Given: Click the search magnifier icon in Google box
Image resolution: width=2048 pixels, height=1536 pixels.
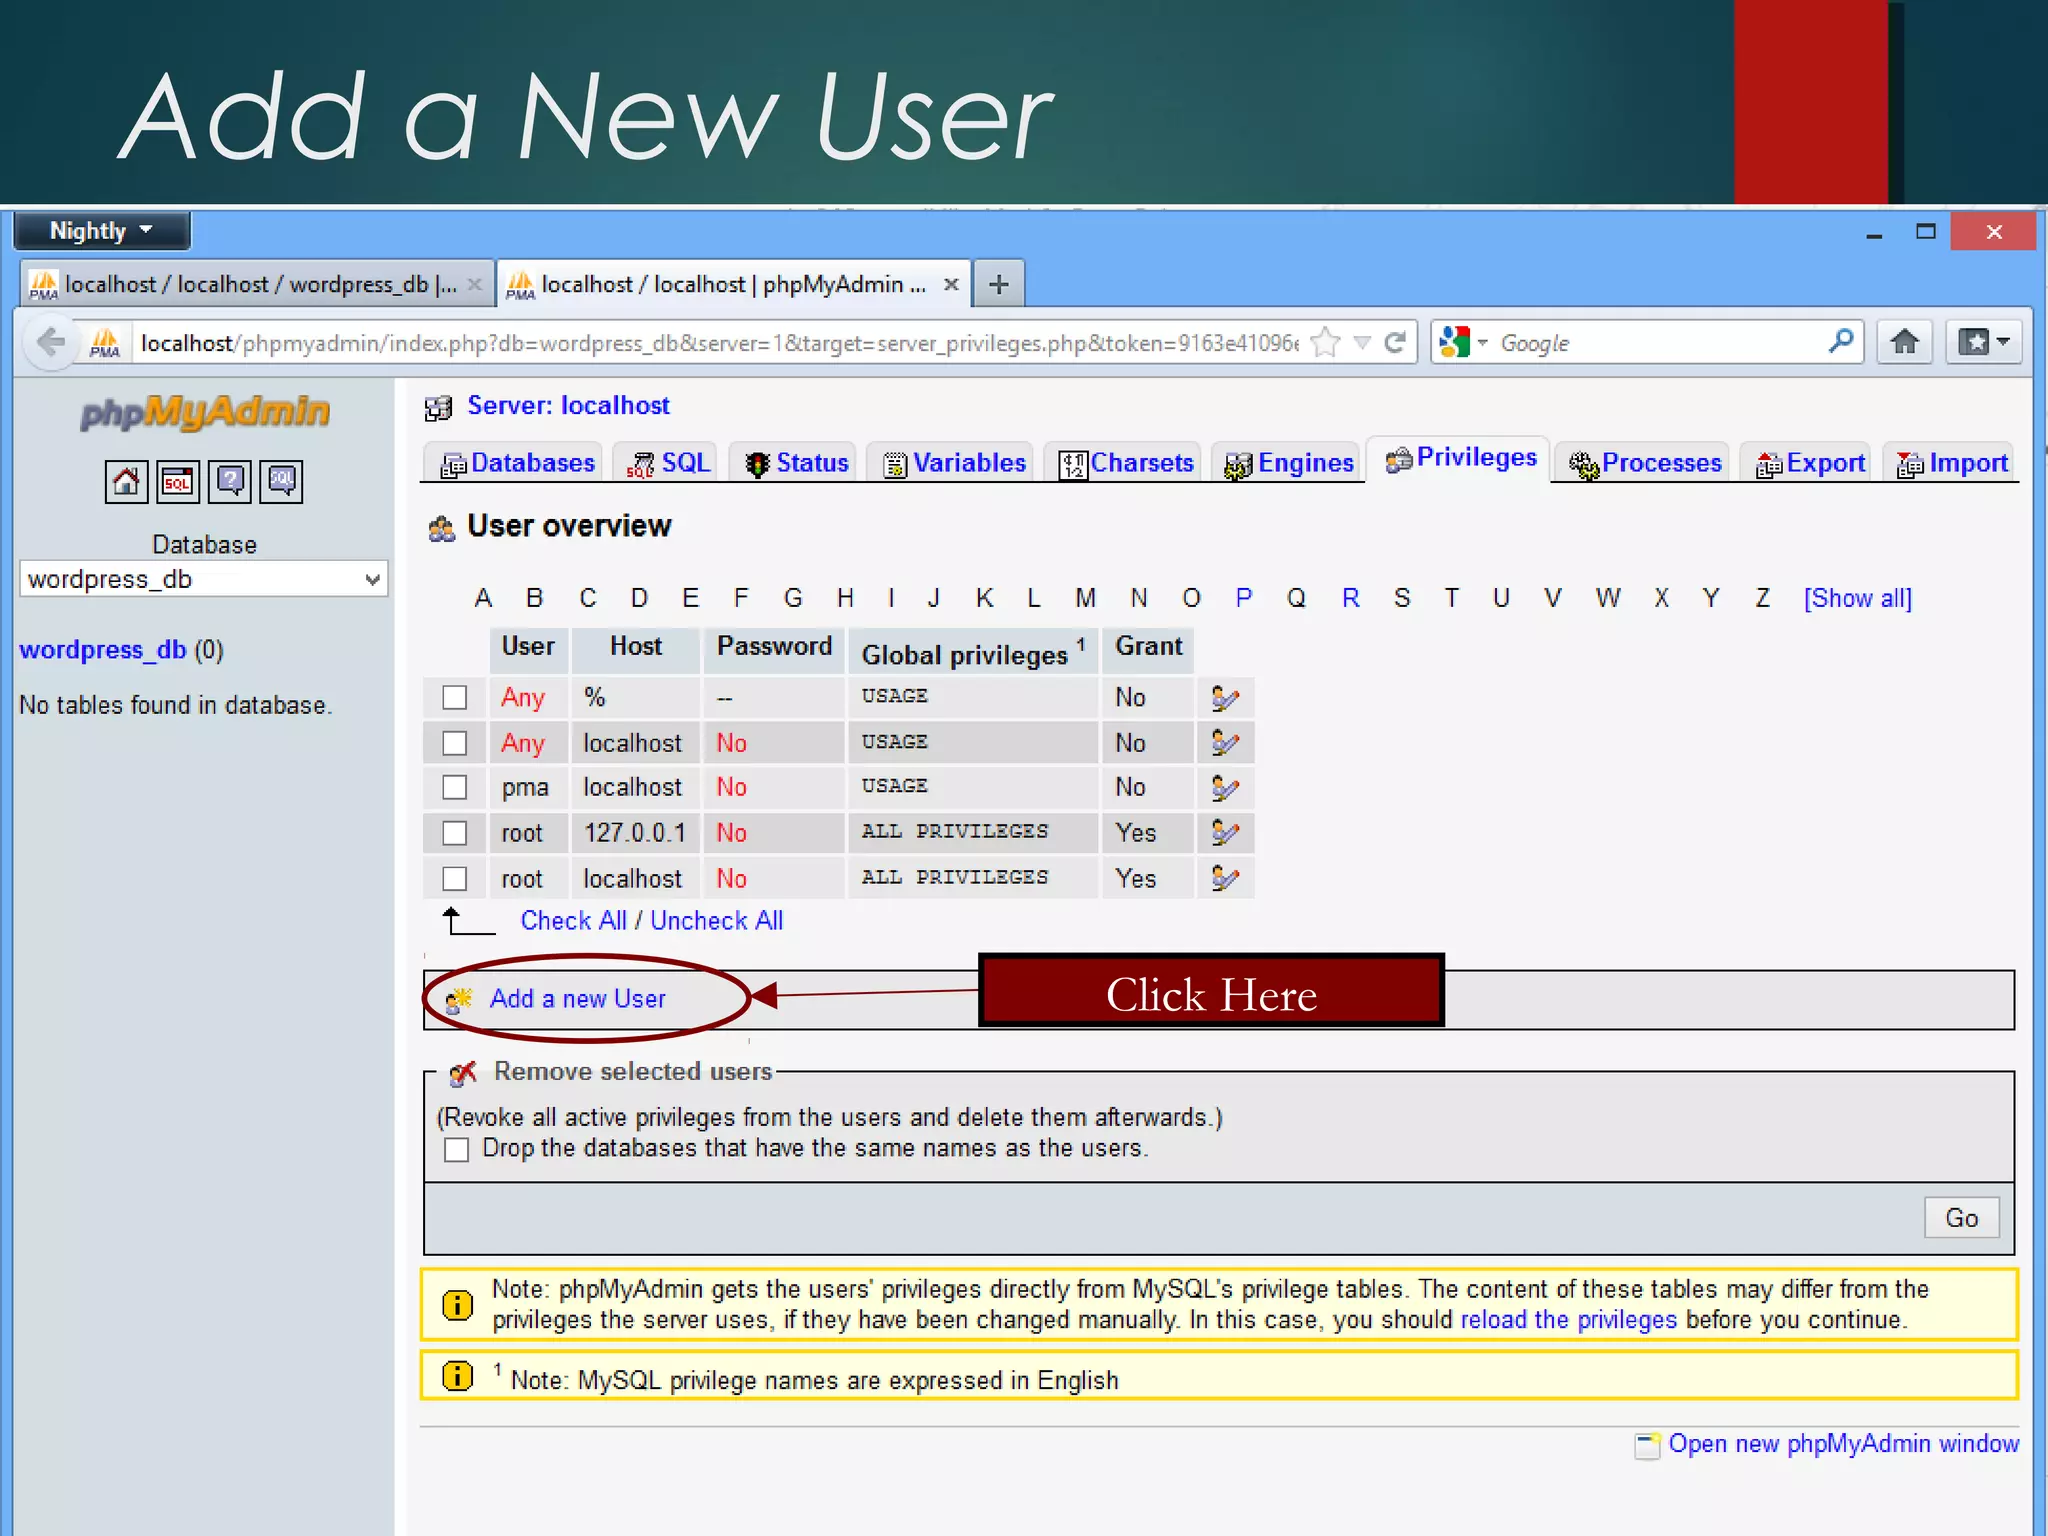Looking at the screenshot, I should (x=1841, y=342).
